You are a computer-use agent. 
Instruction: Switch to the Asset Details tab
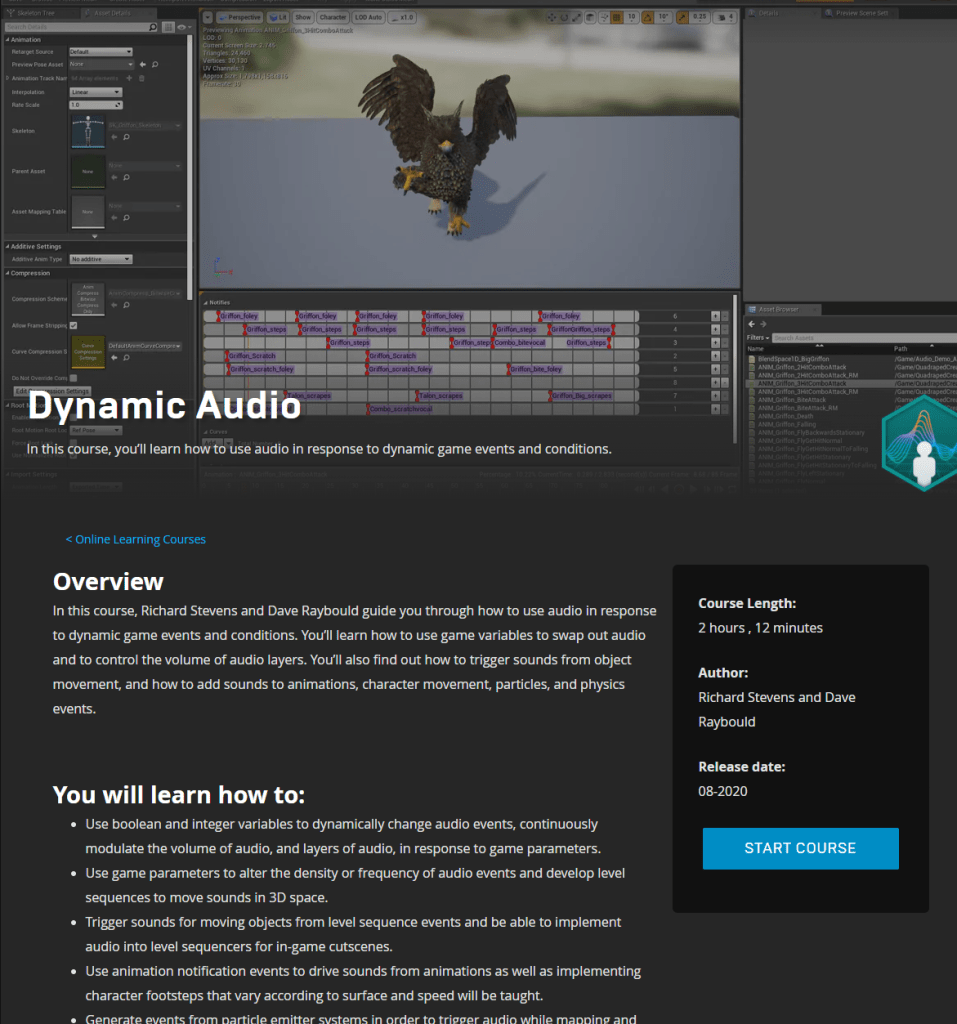pos(112,13)
